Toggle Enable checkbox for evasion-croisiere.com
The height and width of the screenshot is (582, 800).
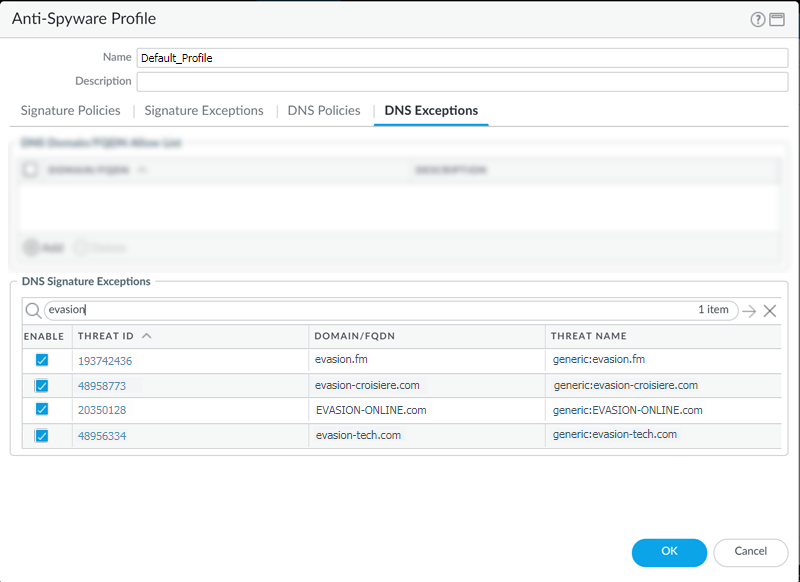pos(42,385)
